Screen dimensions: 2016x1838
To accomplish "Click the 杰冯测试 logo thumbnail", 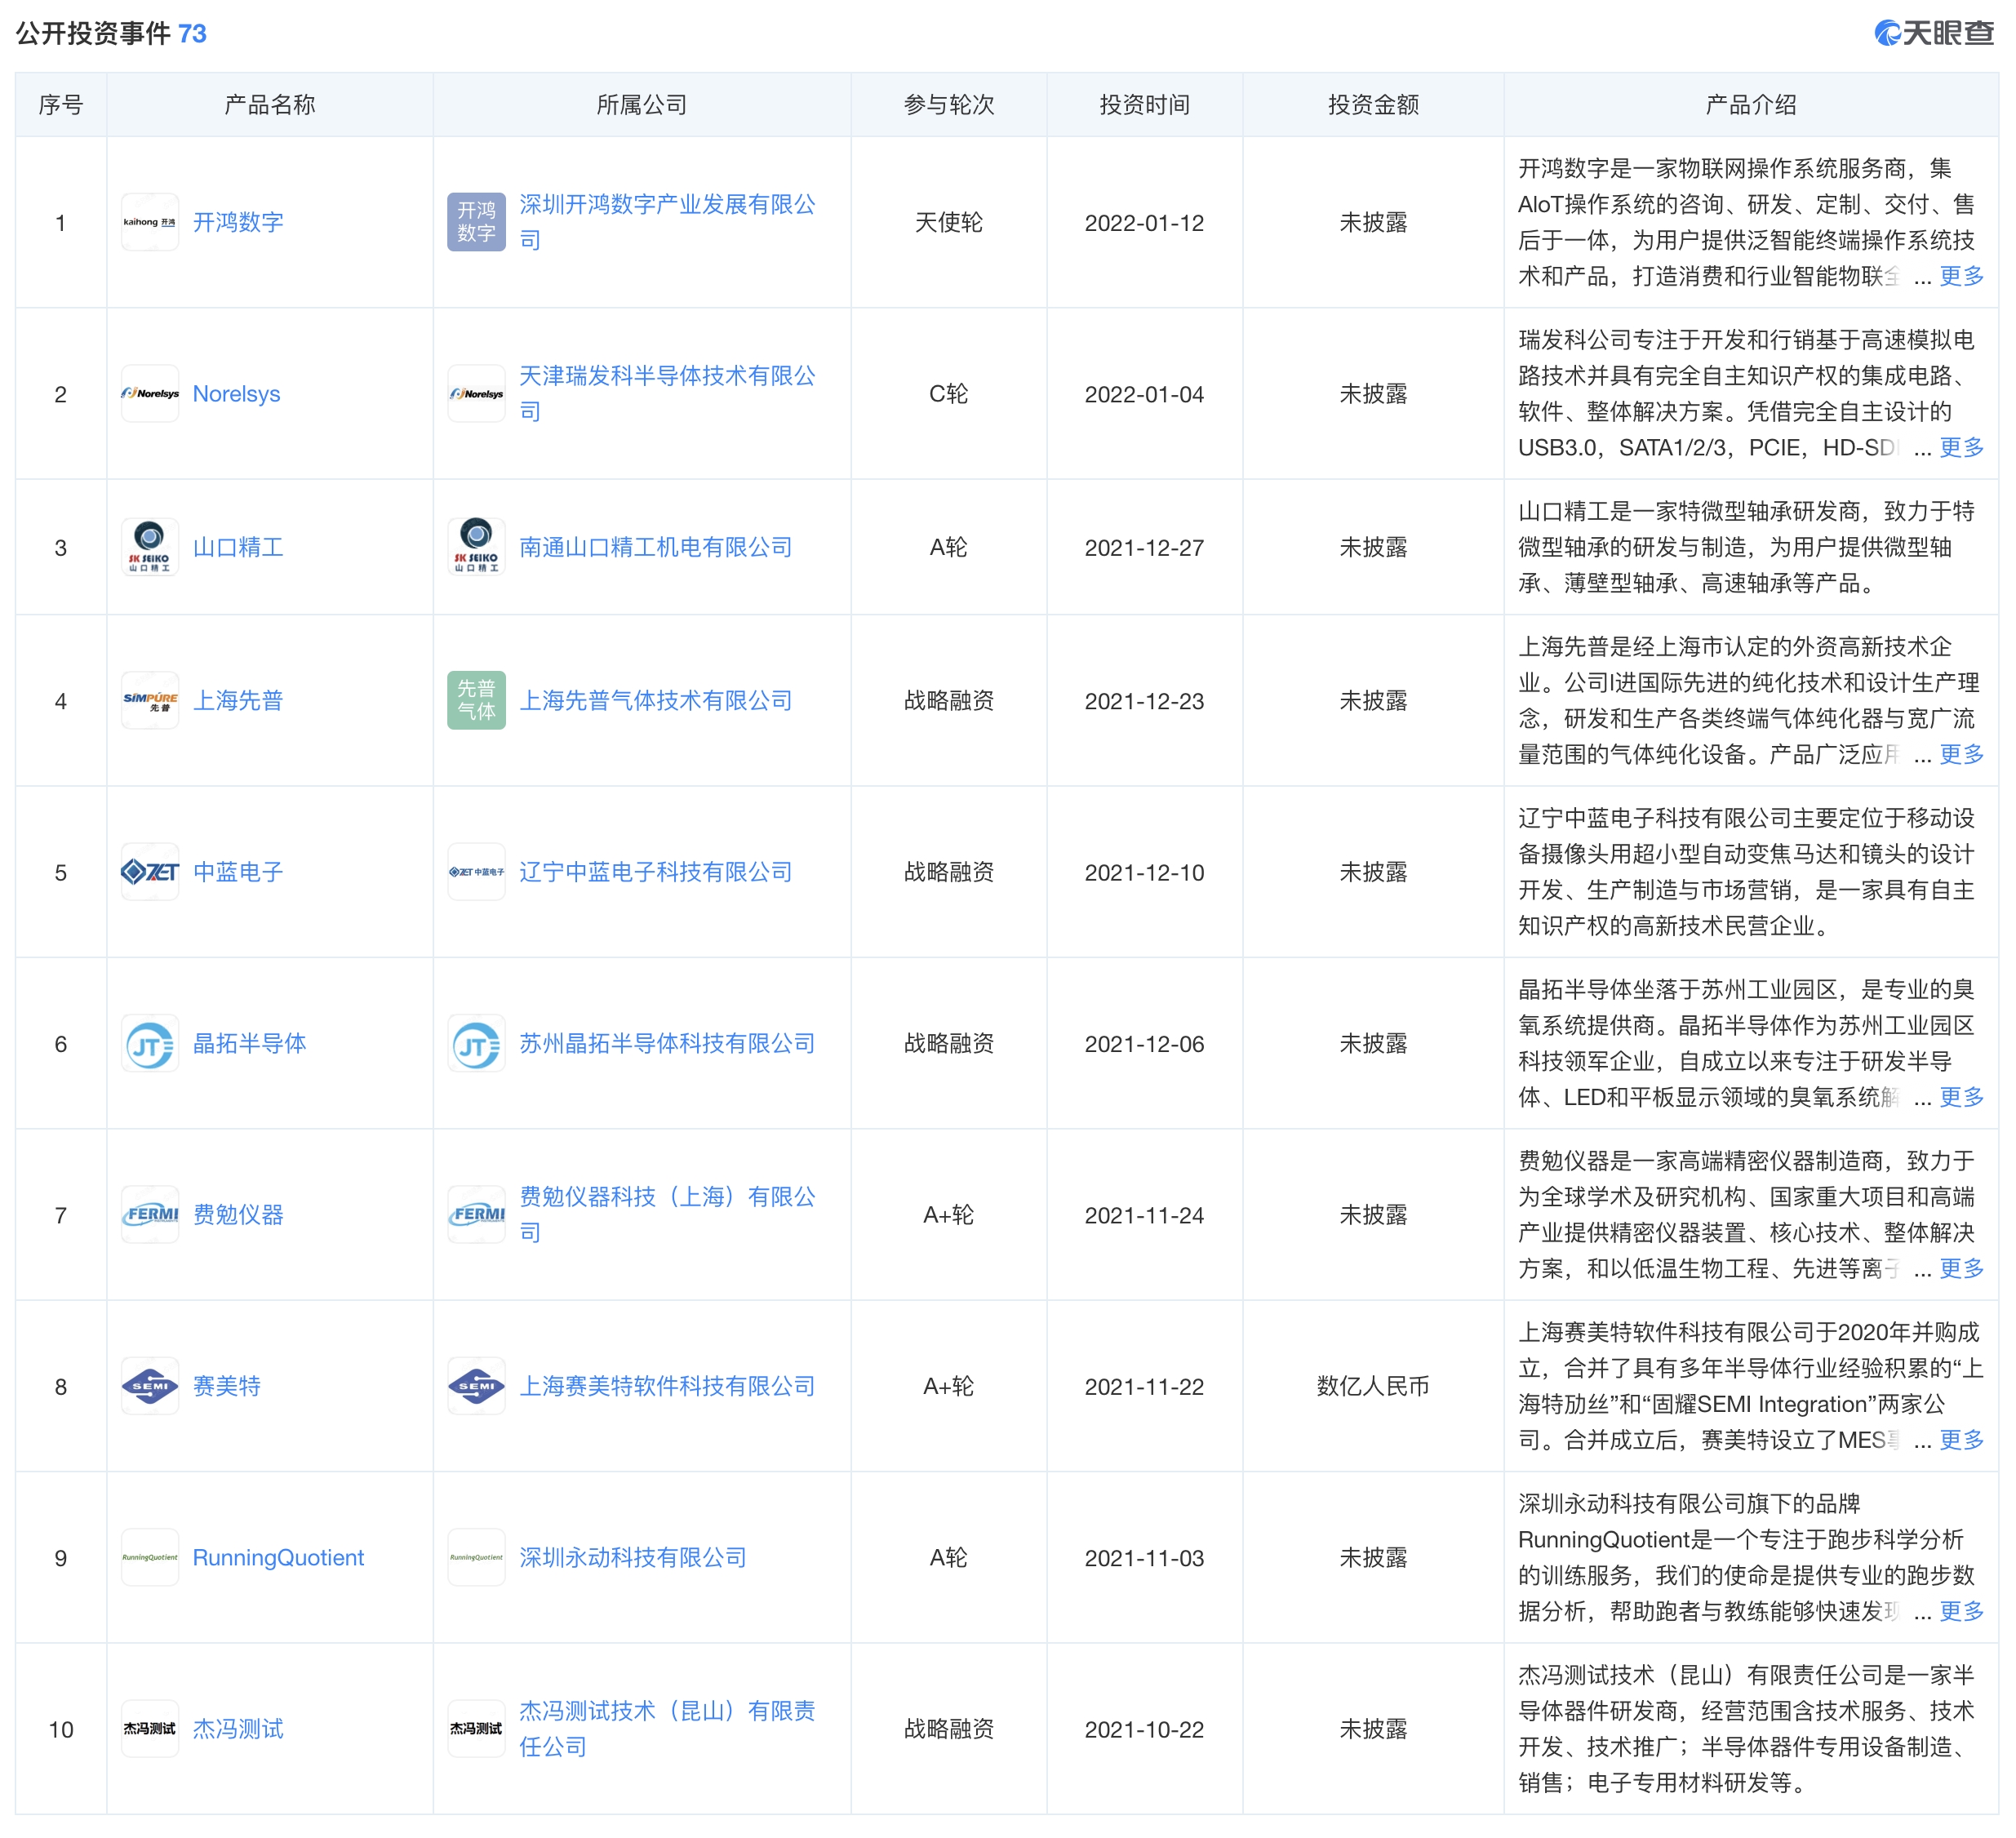I will (x=151, y=1729).
